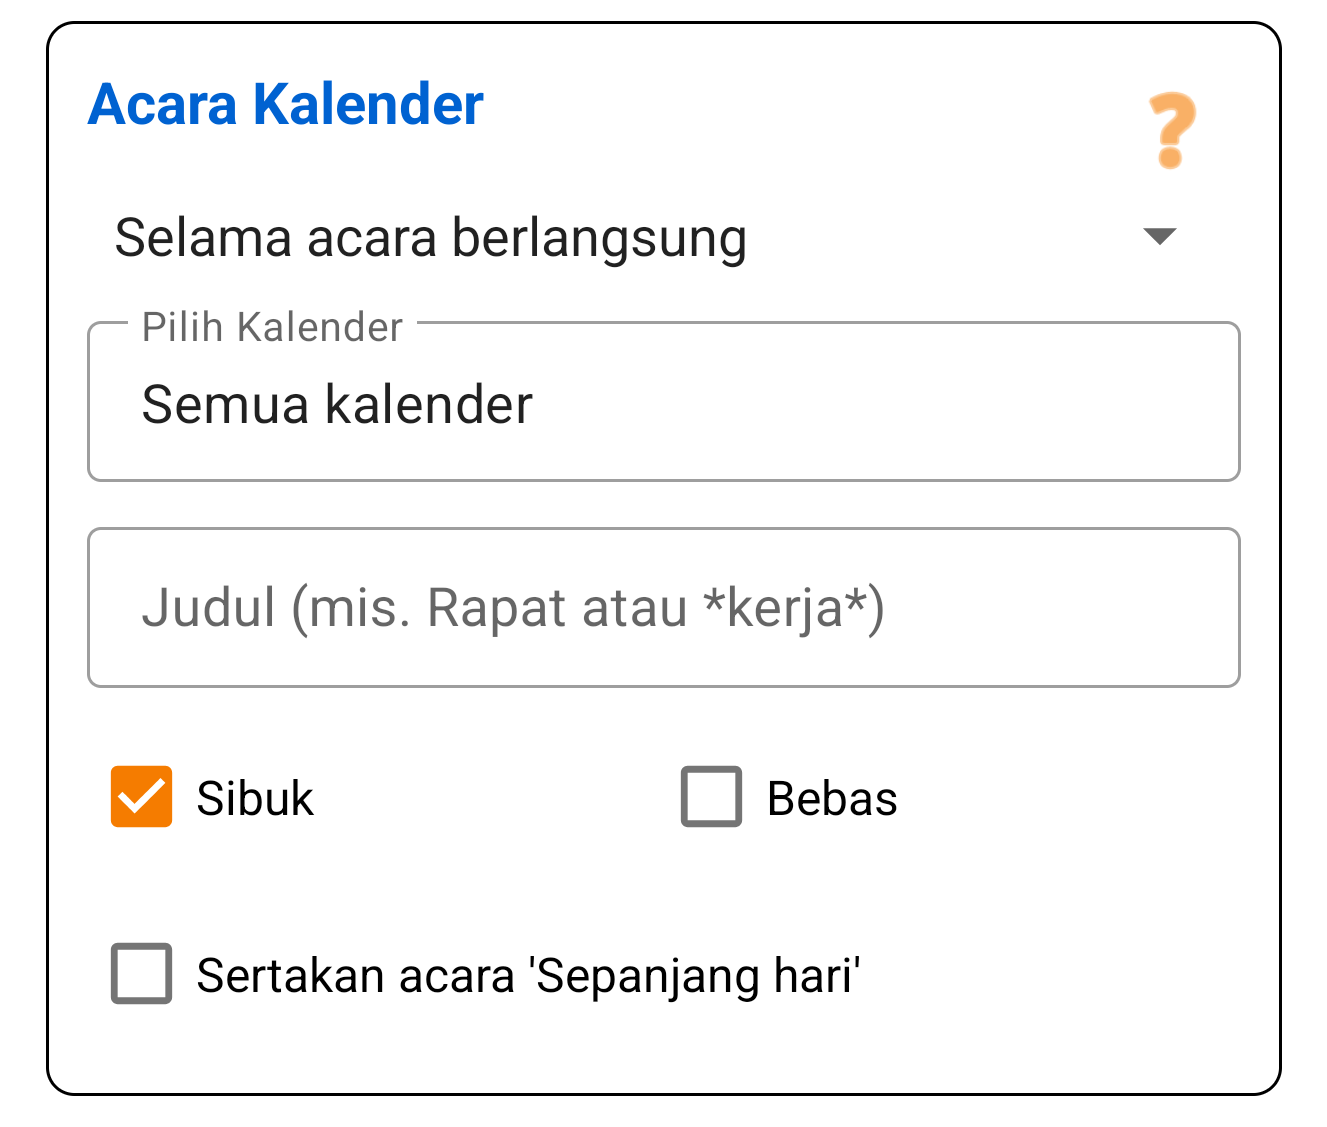
Task: Click the checkmark inside the Sibuk checkbox
Action: (140, 797)
